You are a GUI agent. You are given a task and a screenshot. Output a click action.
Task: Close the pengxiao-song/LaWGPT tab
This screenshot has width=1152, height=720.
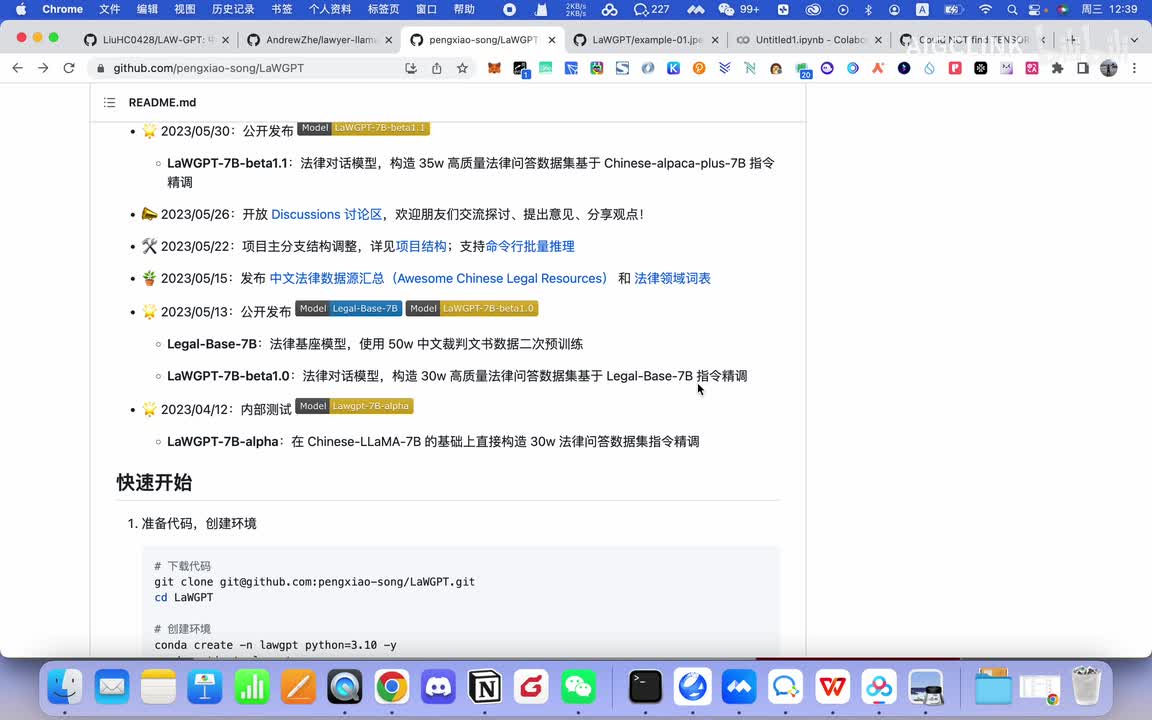point(552,40)
